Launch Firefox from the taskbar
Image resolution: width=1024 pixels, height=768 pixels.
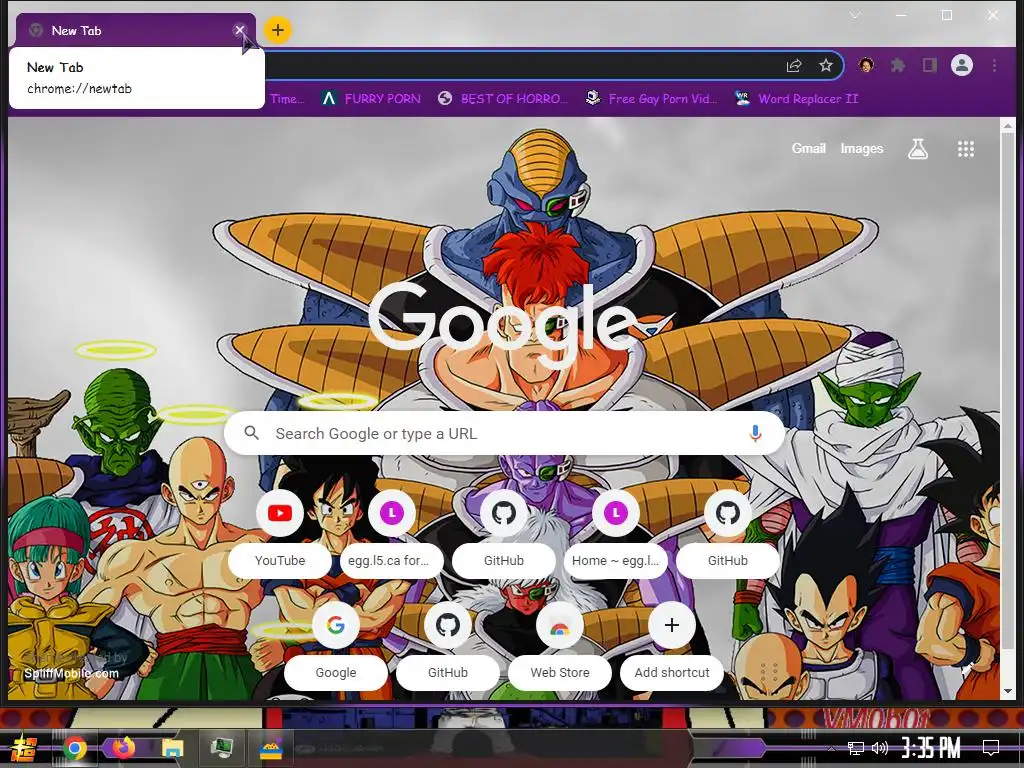124,748
